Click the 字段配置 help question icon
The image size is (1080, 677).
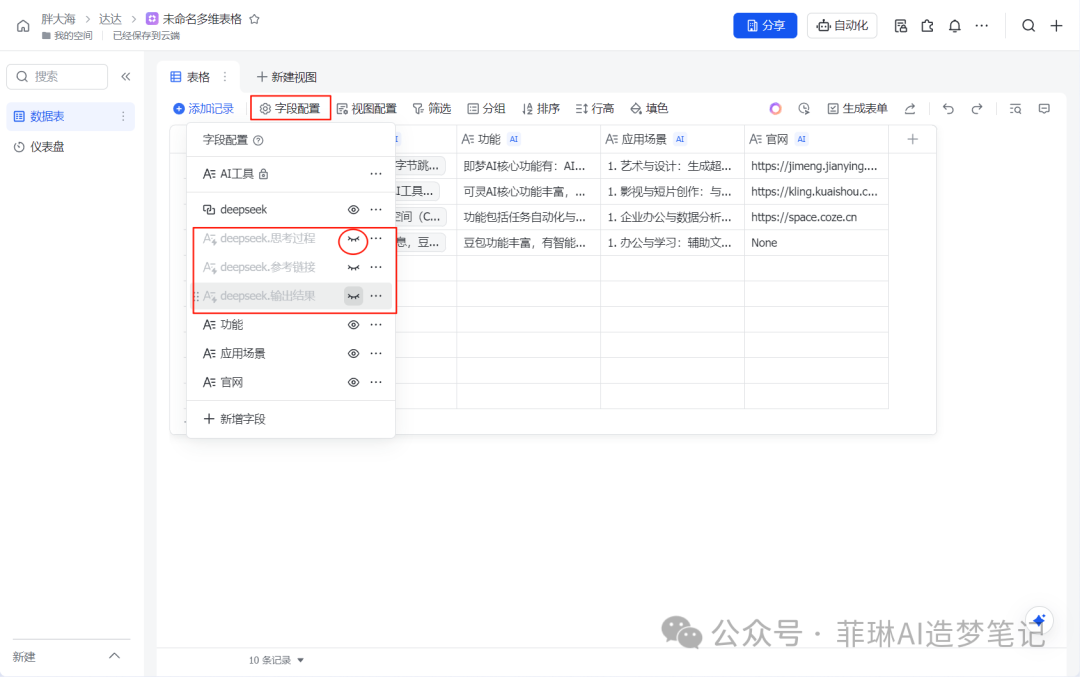pos(258,140)
